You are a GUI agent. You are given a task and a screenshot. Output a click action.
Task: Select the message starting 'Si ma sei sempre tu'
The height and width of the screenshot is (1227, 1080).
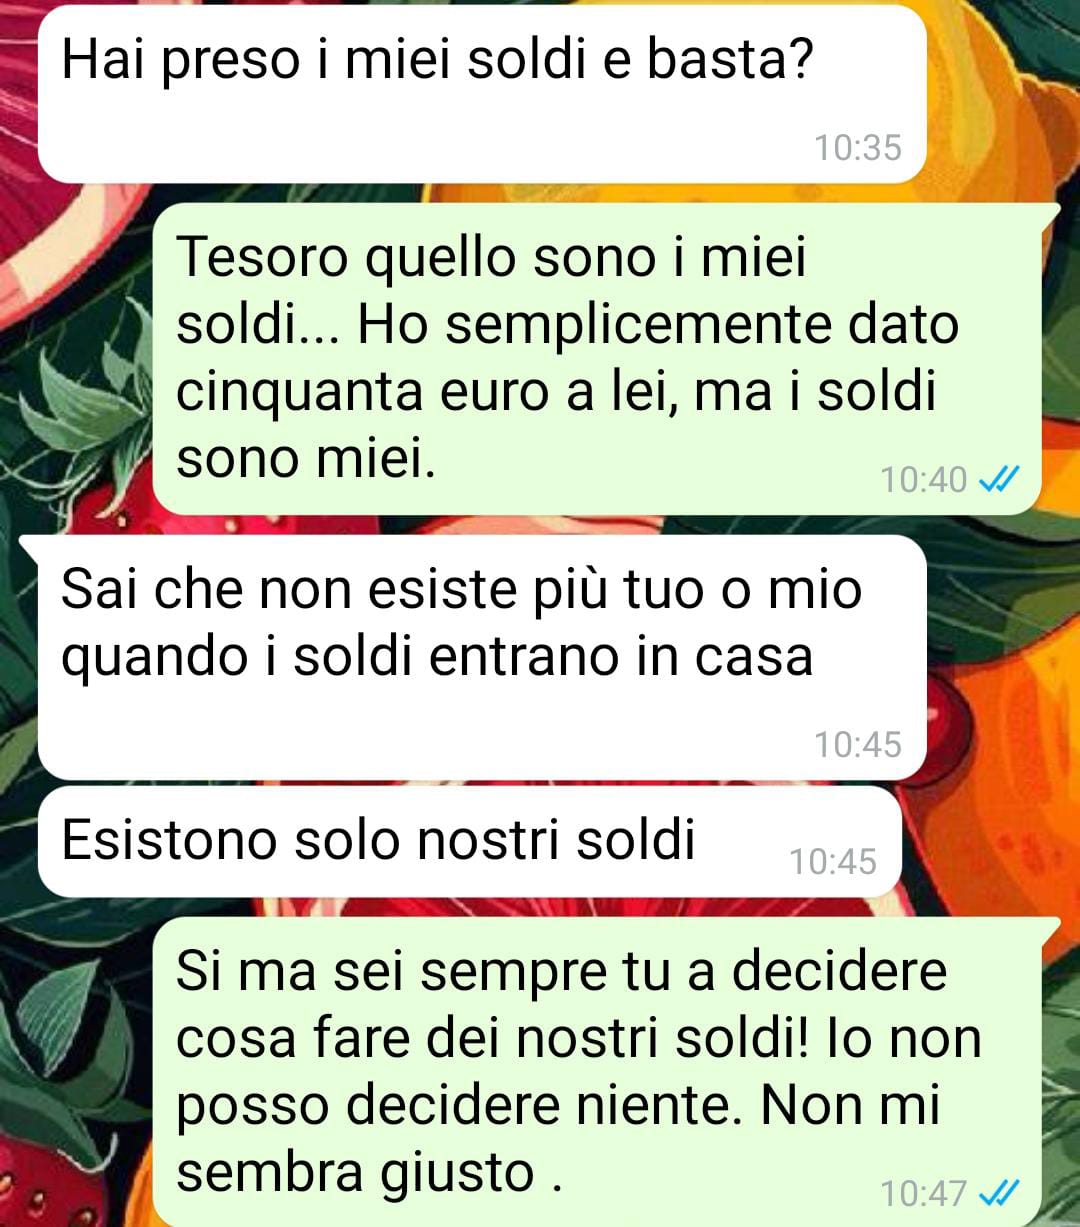pos(597,1072)
